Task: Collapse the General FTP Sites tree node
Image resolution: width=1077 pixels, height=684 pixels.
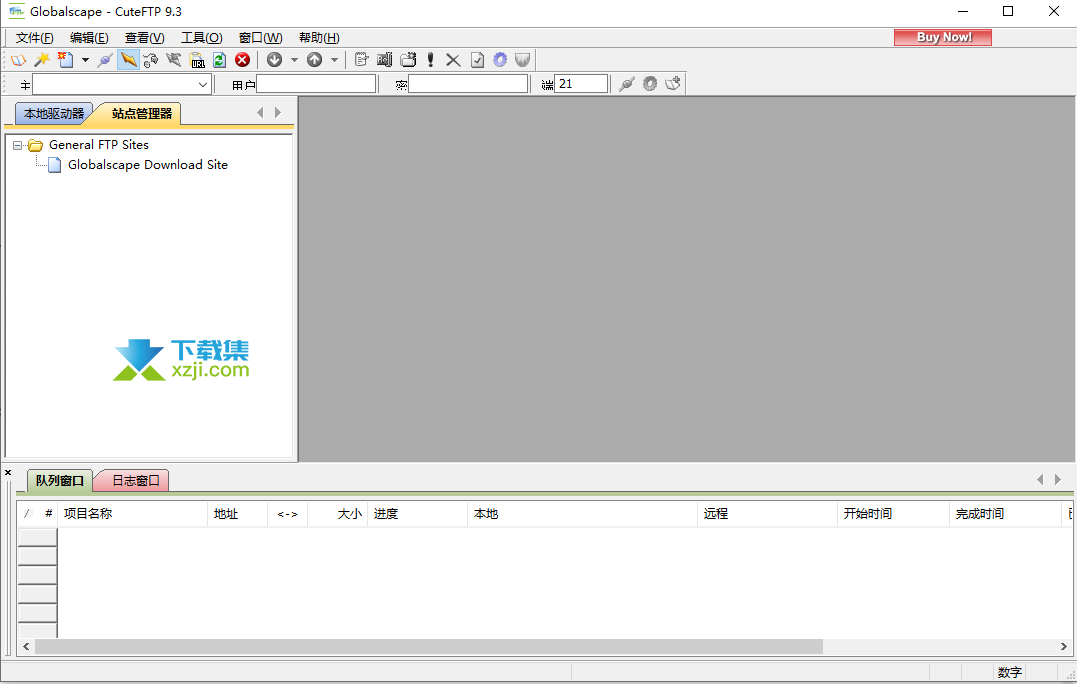Action: [18, 145]
